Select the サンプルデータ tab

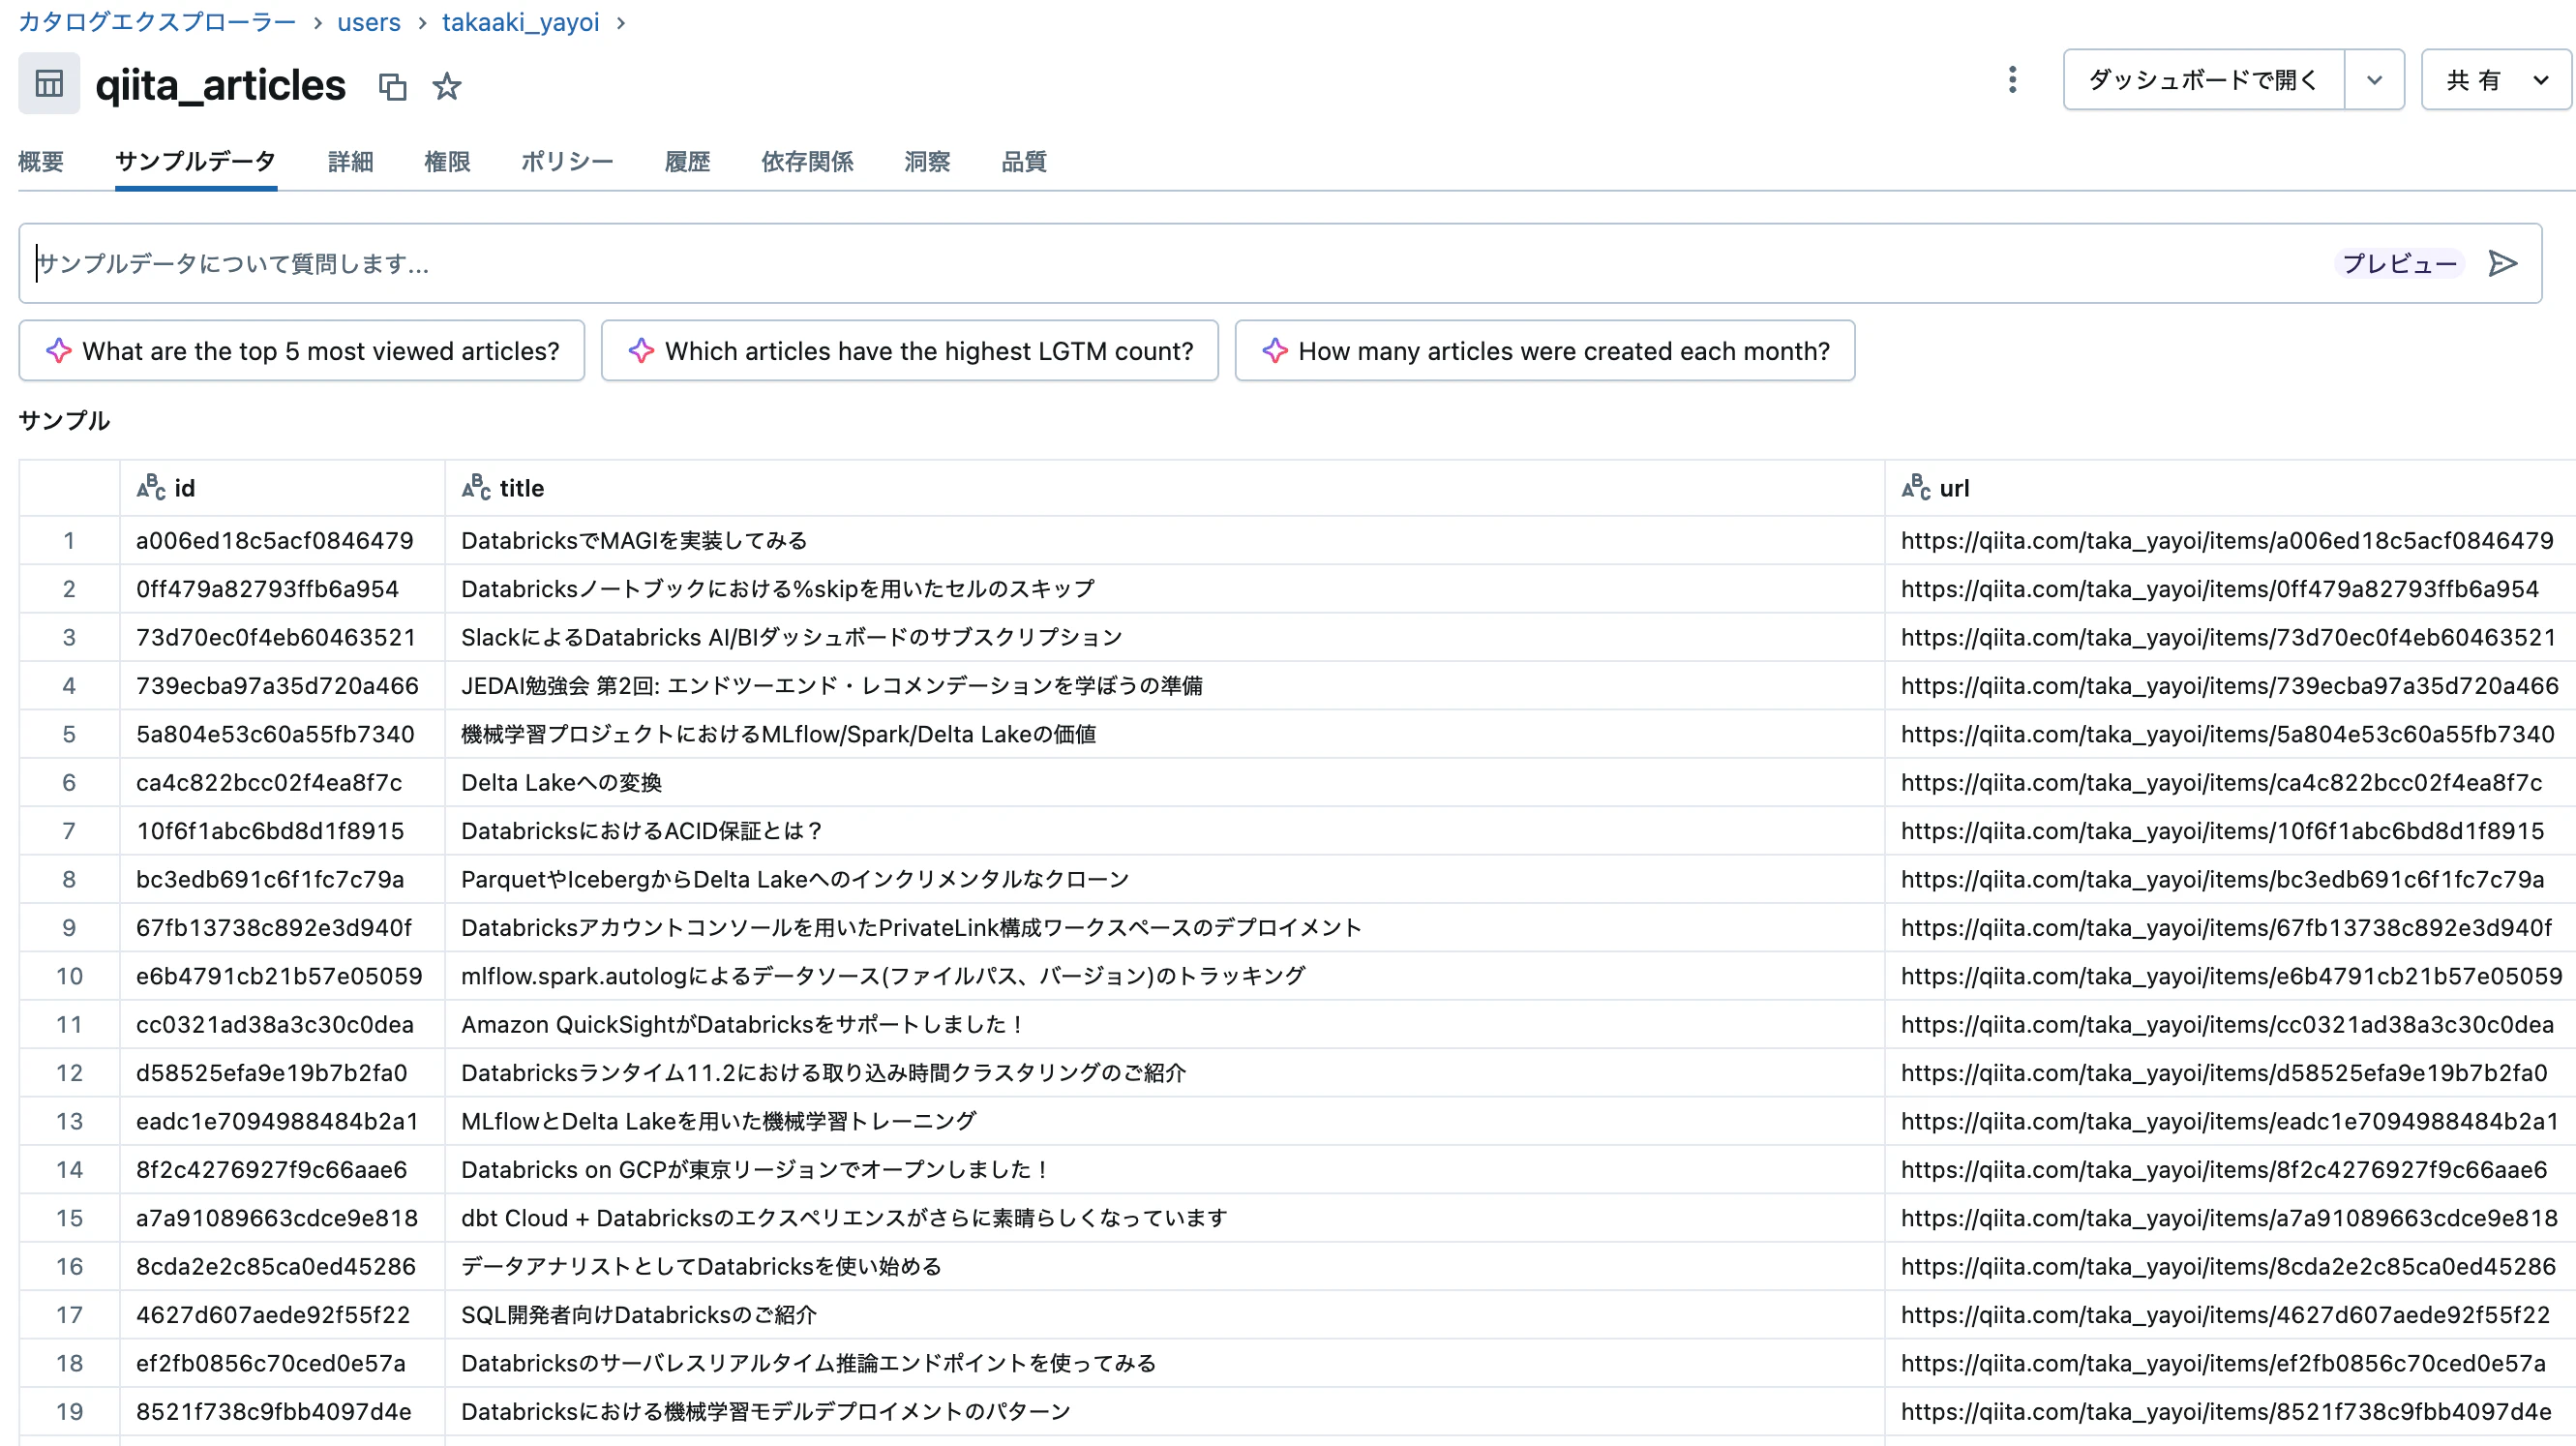(195, 161)
